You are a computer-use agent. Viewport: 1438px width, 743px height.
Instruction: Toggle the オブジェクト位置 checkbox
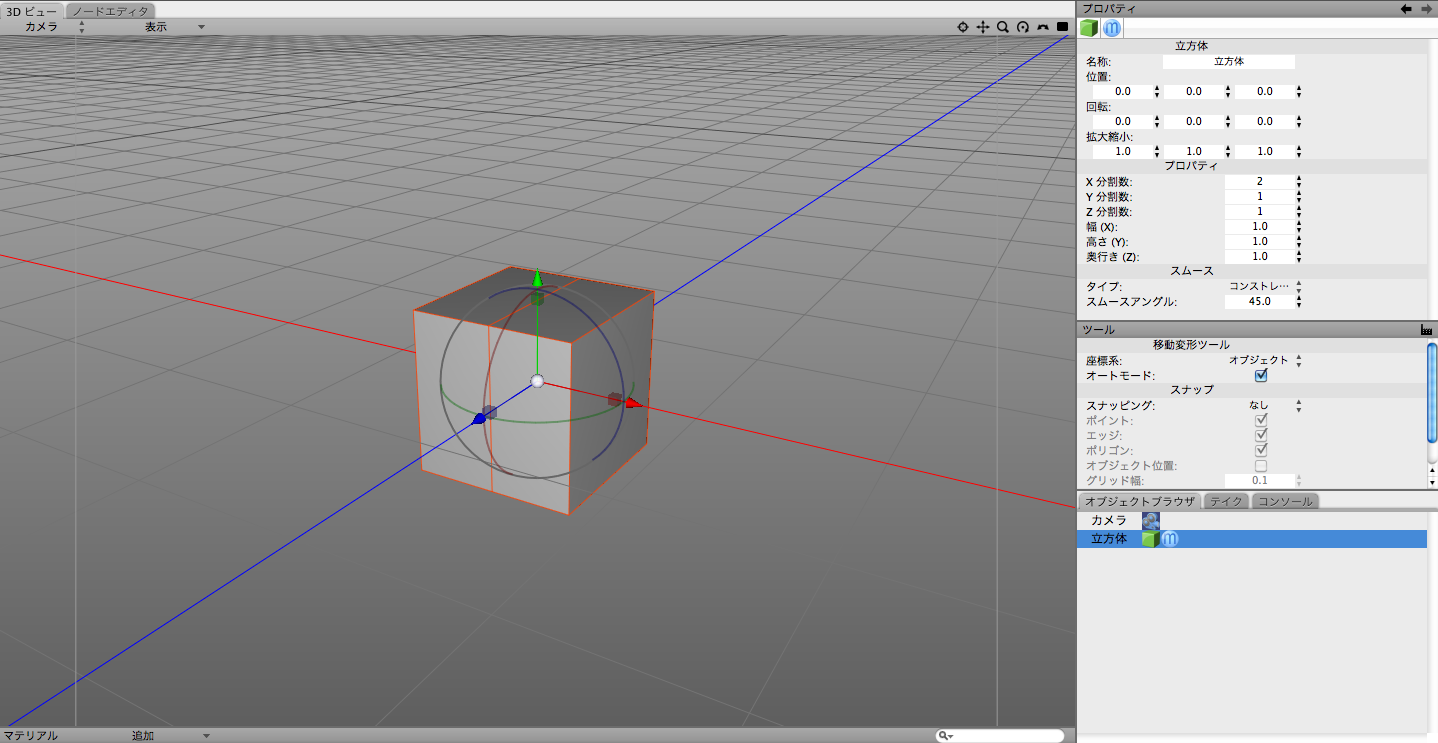(1261, 465)
